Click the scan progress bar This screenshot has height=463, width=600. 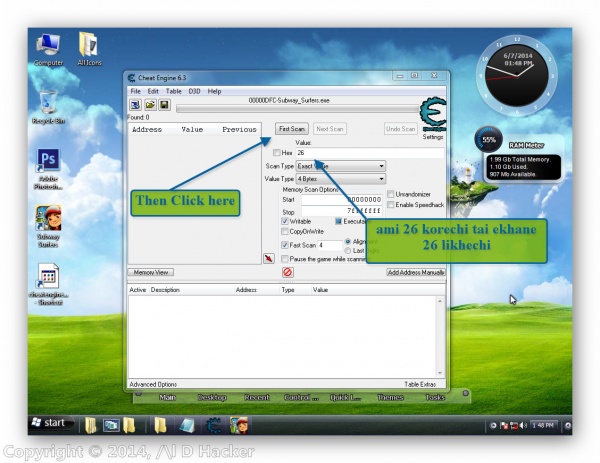[x=297, y=109]
